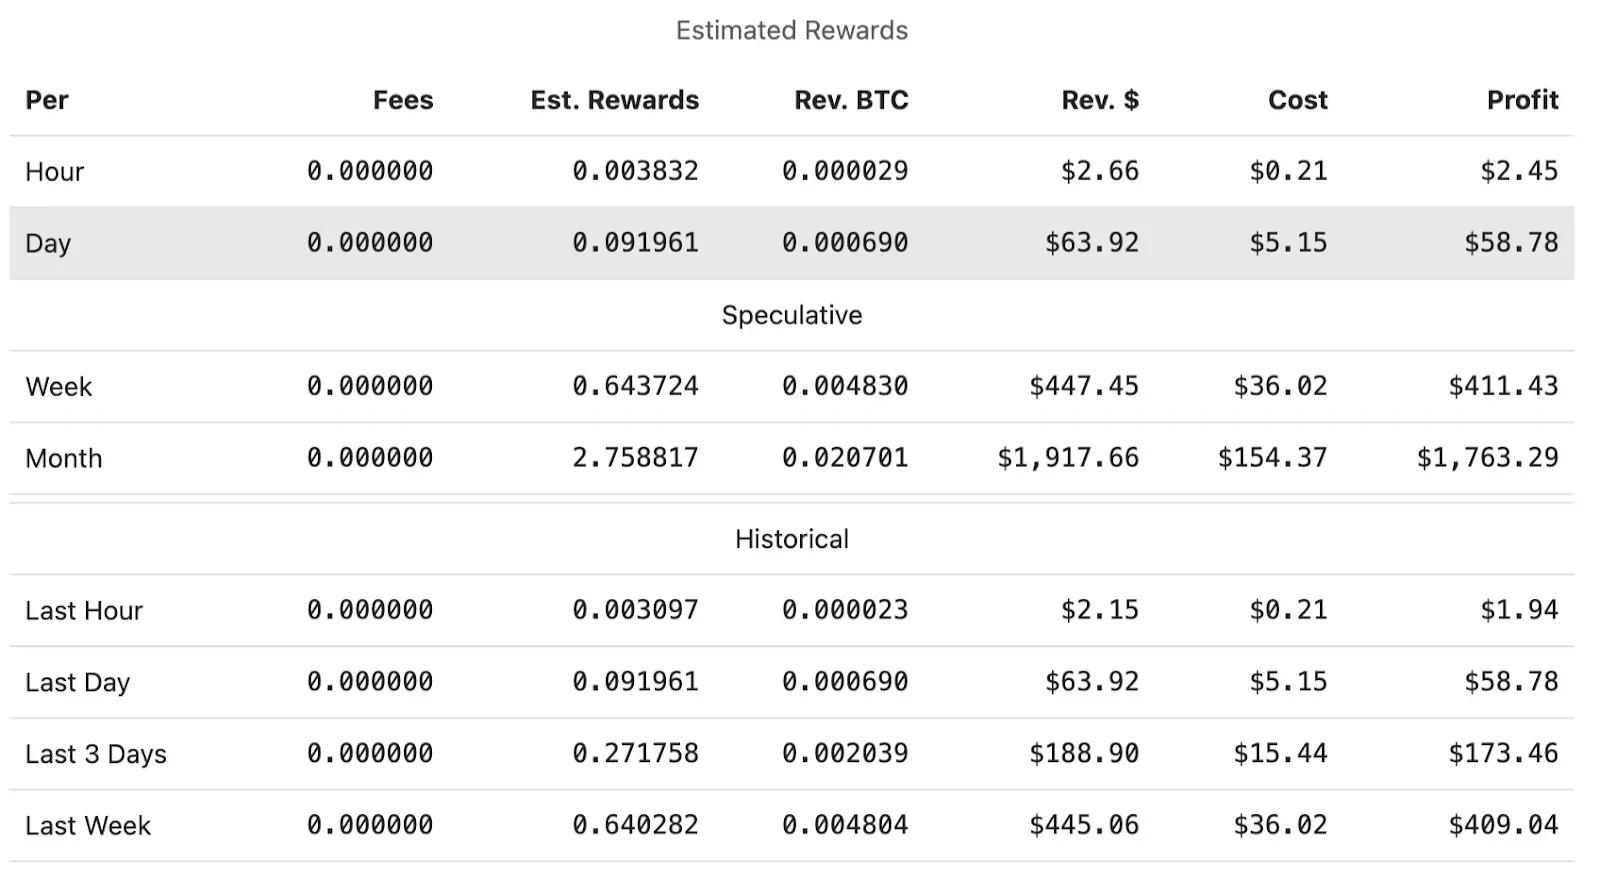The image size is (1600, 879).
Task: Click the Per column header
Action: pyautogui.click(x=47, y=100)
